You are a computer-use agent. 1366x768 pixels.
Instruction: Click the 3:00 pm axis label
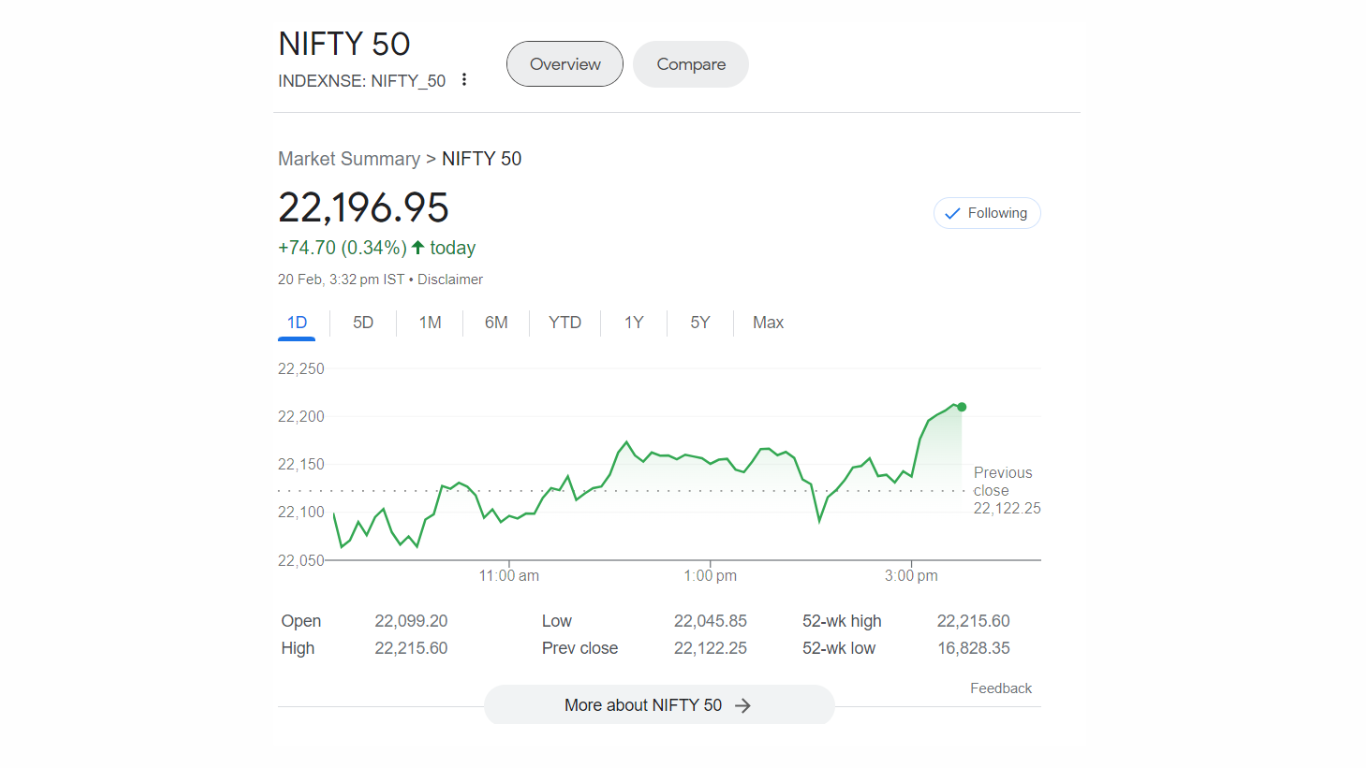(912, 576)
